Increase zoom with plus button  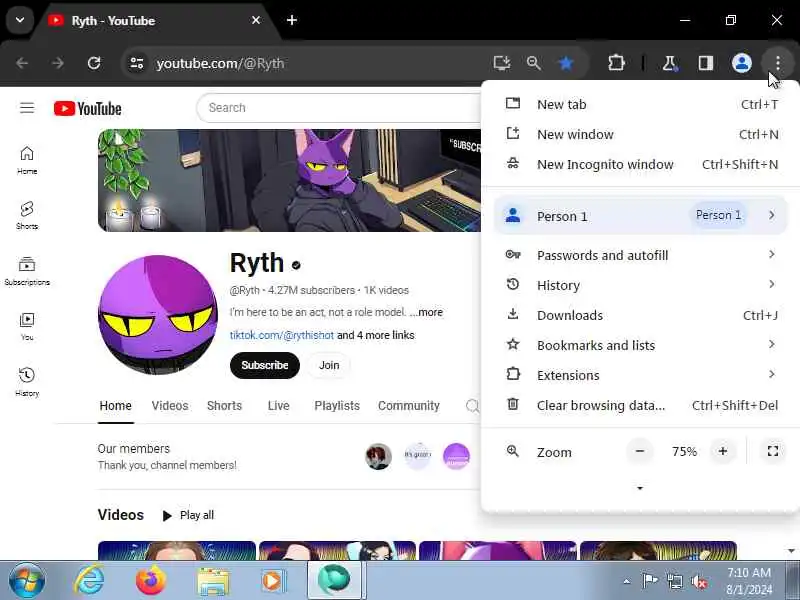click(722, 452)
